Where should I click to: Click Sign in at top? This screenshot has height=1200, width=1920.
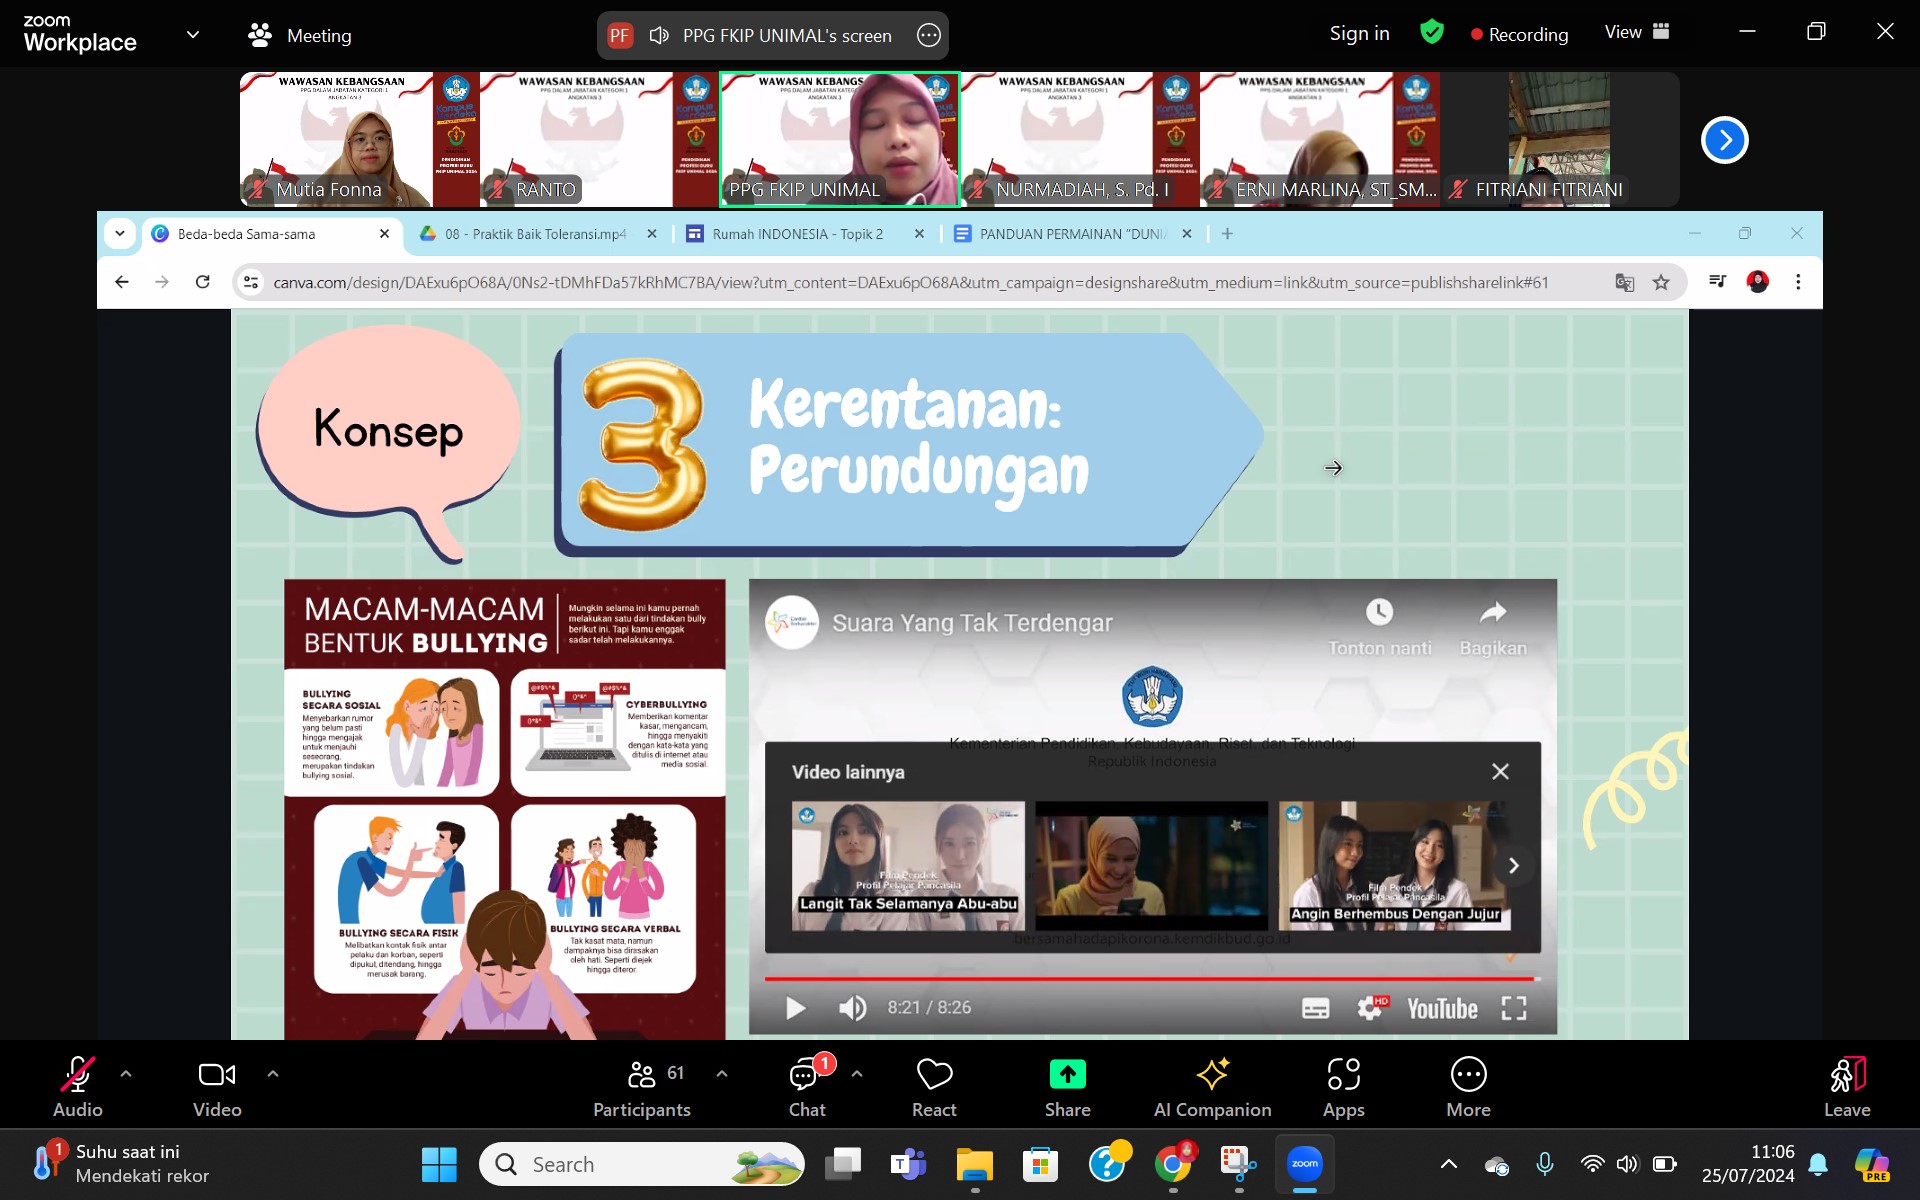[x=1359, y=33]
